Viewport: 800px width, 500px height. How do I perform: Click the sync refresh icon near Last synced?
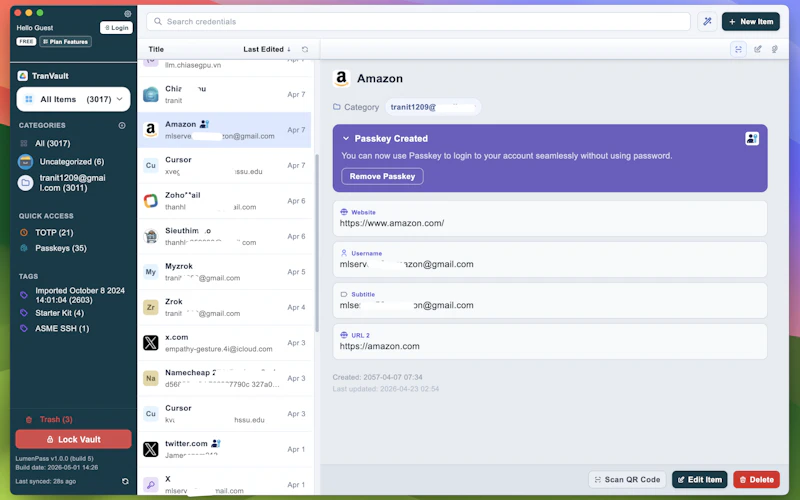[x=125, y=481]
